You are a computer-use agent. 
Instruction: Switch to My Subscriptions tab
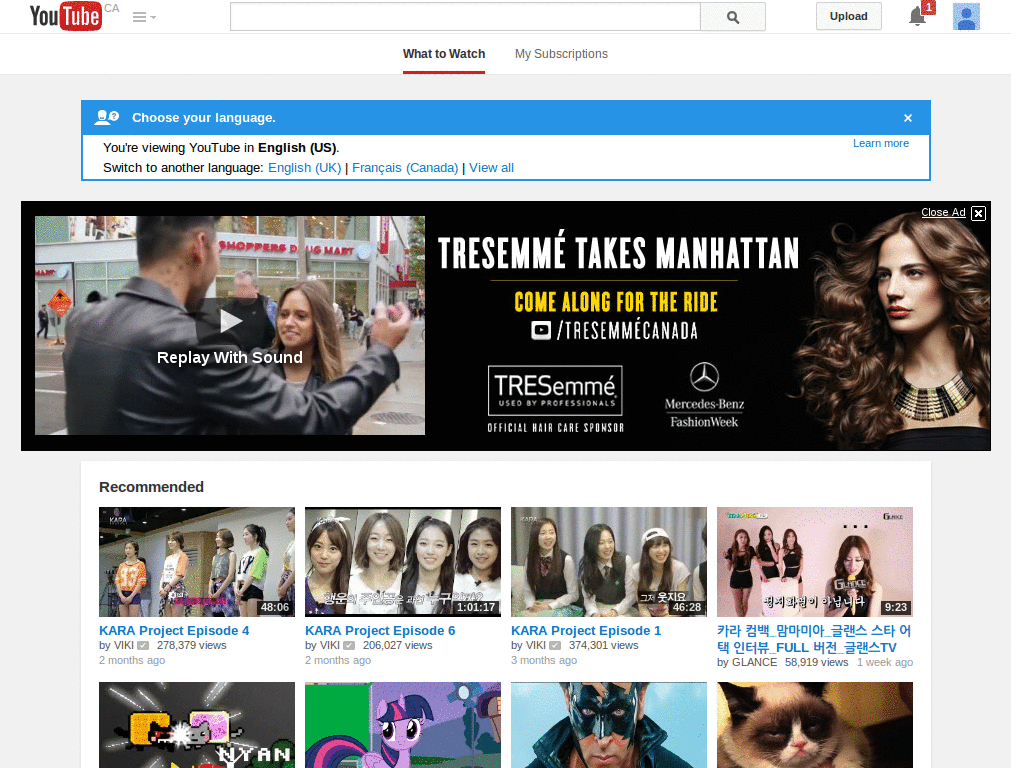561,54
